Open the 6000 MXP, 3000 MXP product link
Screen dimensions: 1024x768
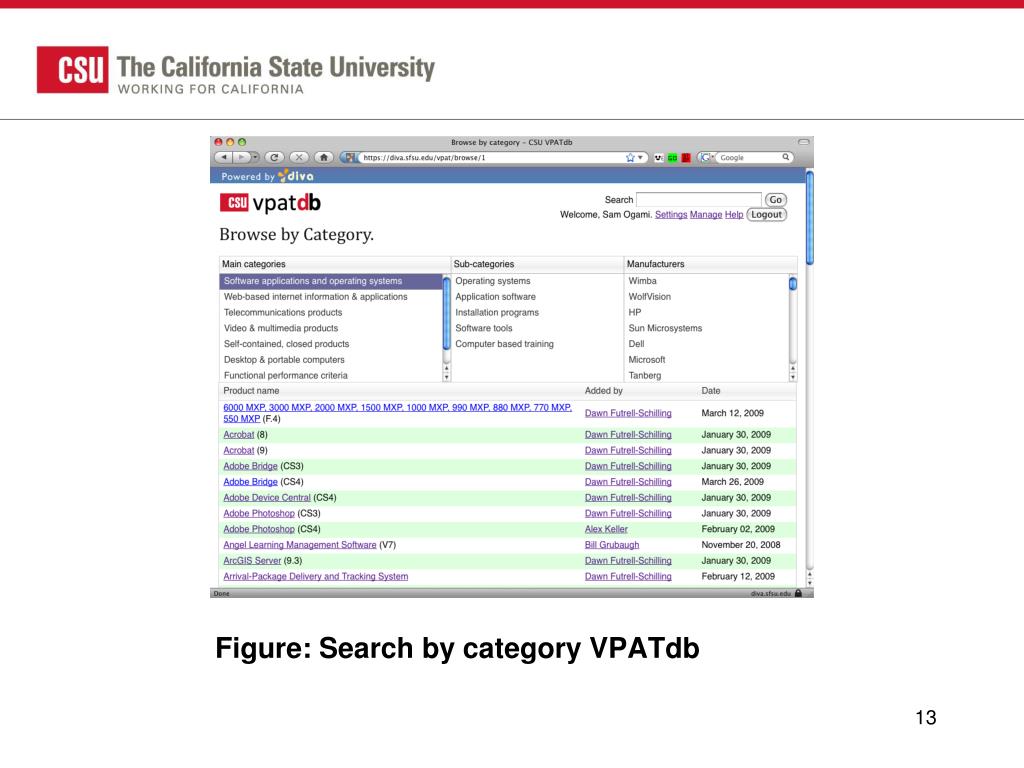click(398, 413)
